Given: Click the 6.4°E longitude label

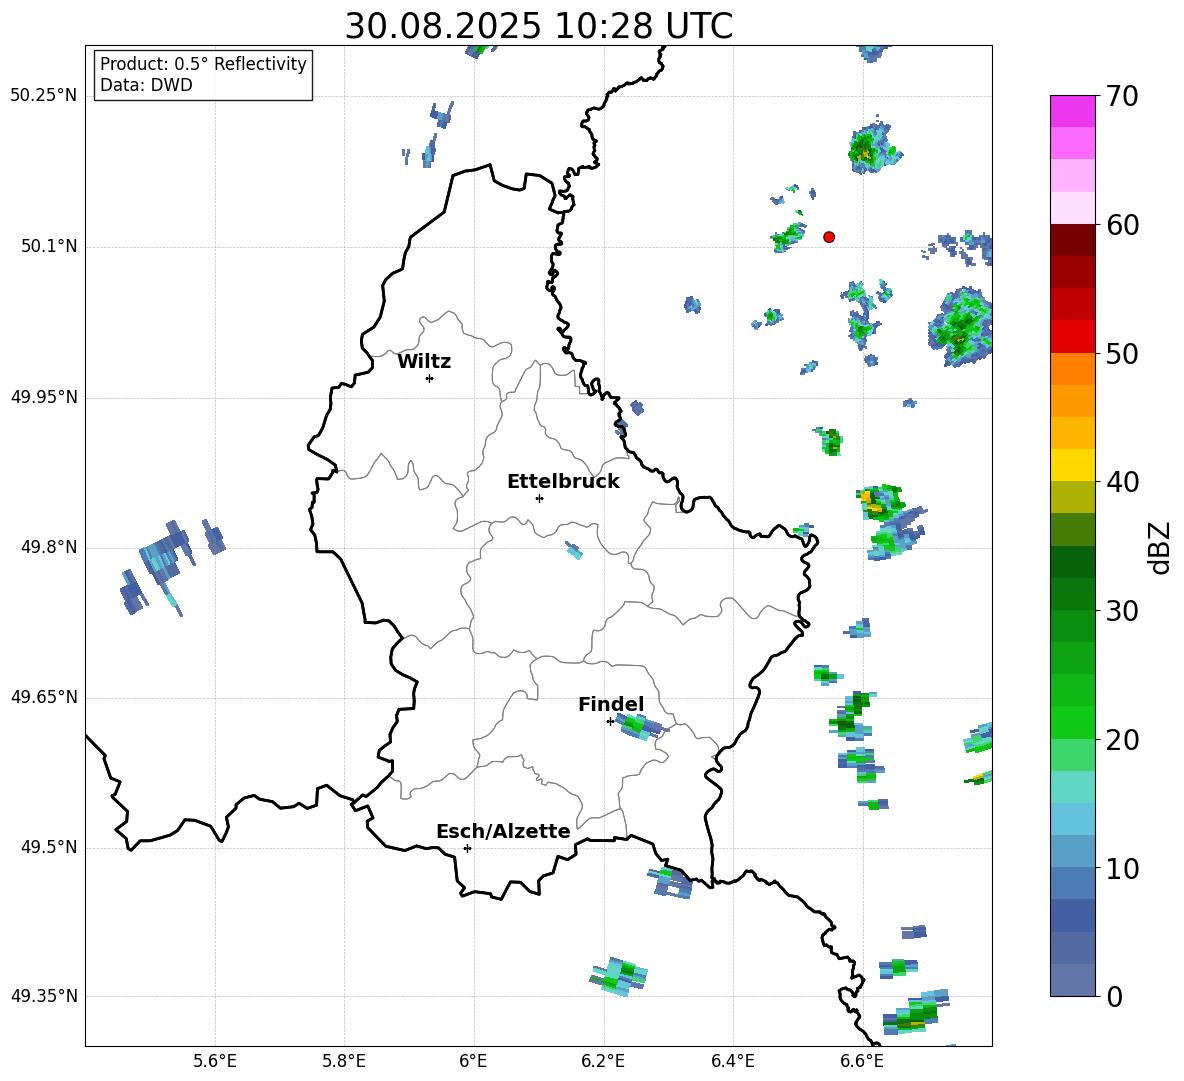Looking at the screenshot, I should pyautogui.click(x=732, y=1062).
